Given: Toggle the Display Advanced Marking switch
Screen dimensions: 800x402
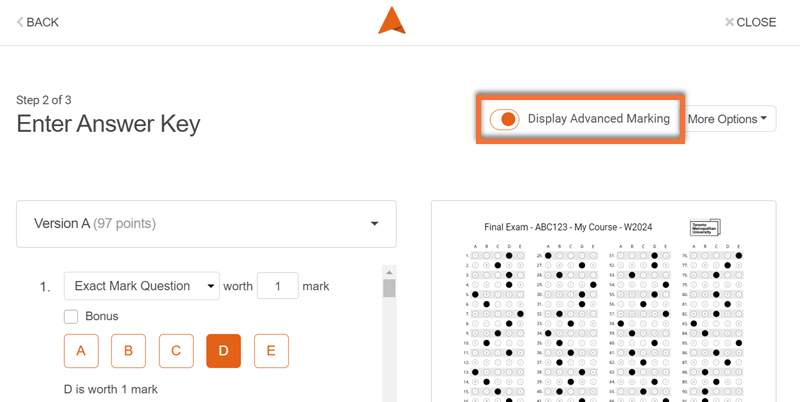Looking at the screenshot, I should click(x=505, y=119).
